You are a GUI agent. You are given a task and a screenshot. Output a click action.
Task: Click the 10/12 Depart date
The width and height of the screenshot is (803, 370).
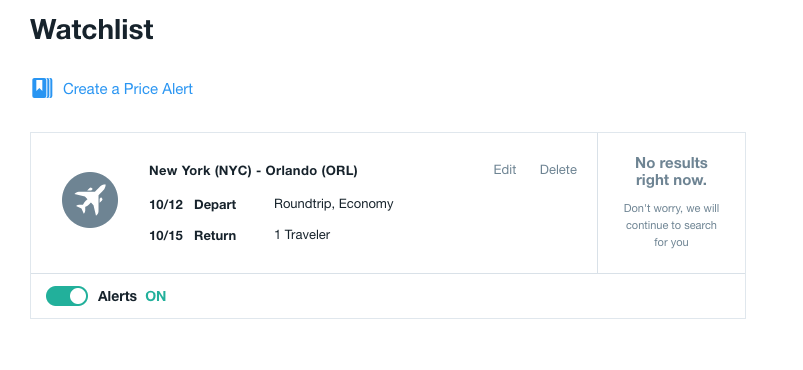[166, 204]
